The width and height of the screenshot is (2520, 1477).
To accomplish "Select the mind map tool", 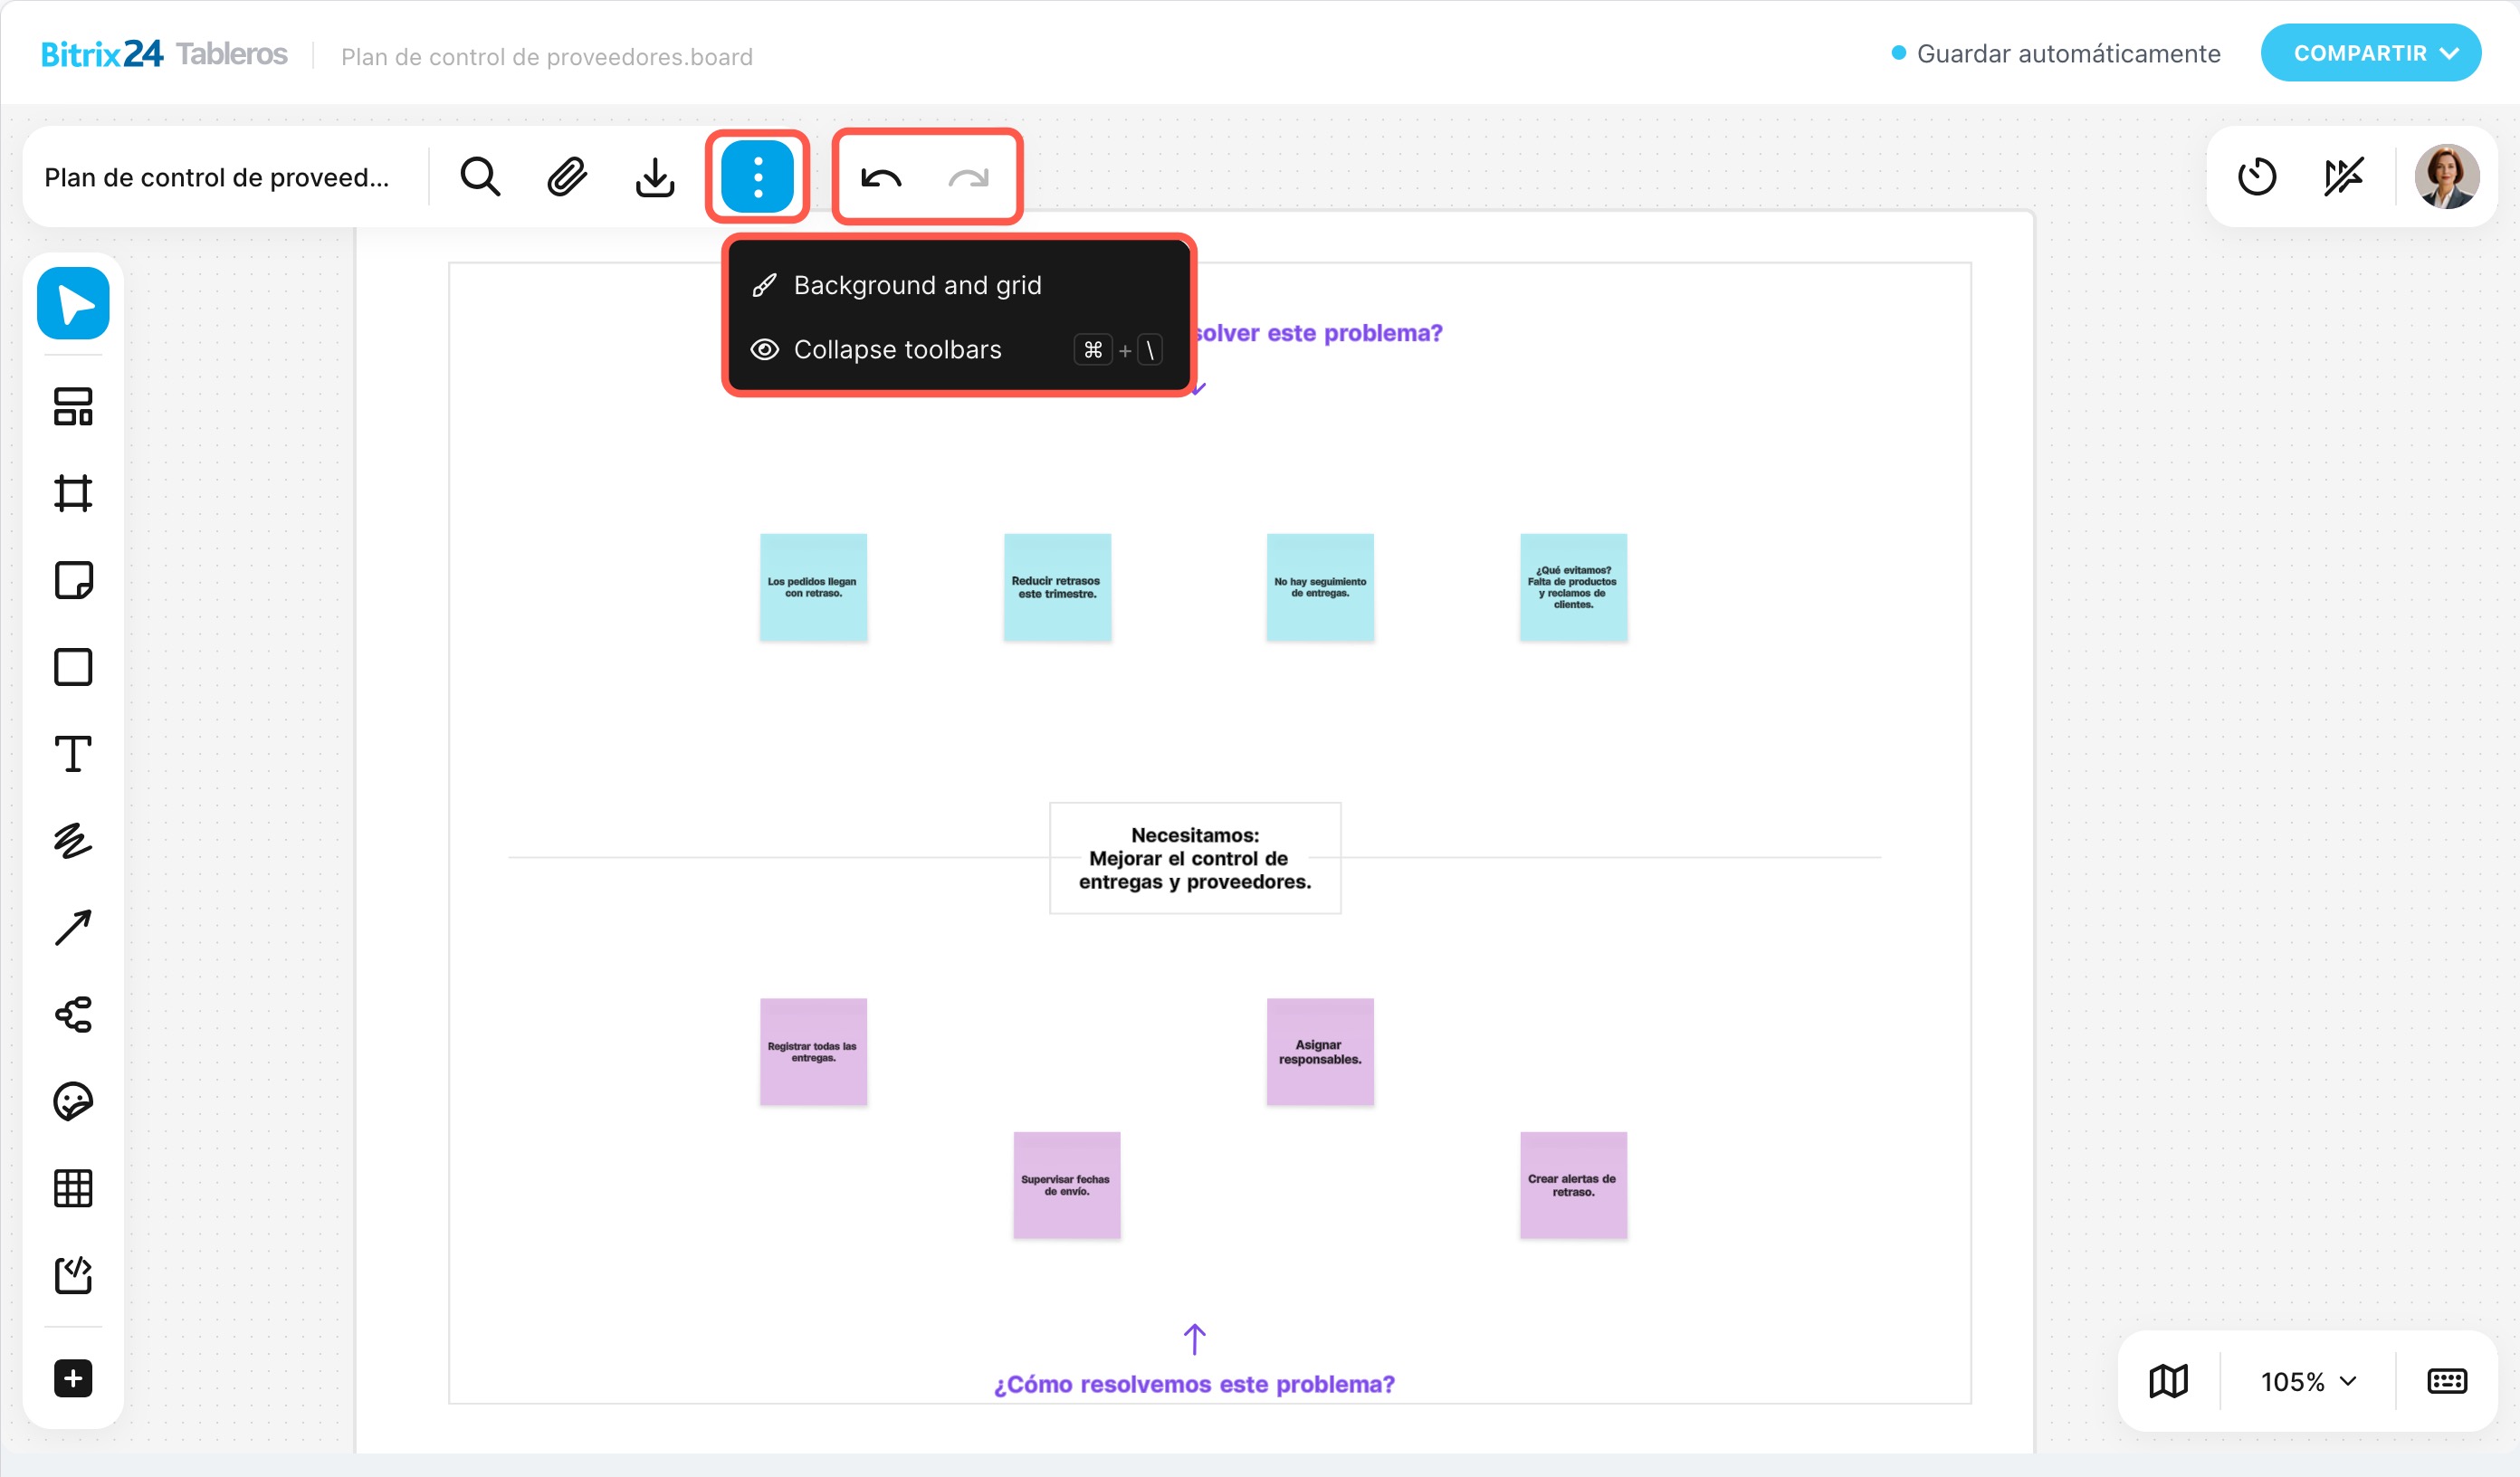I will [x=73, y=1015].
